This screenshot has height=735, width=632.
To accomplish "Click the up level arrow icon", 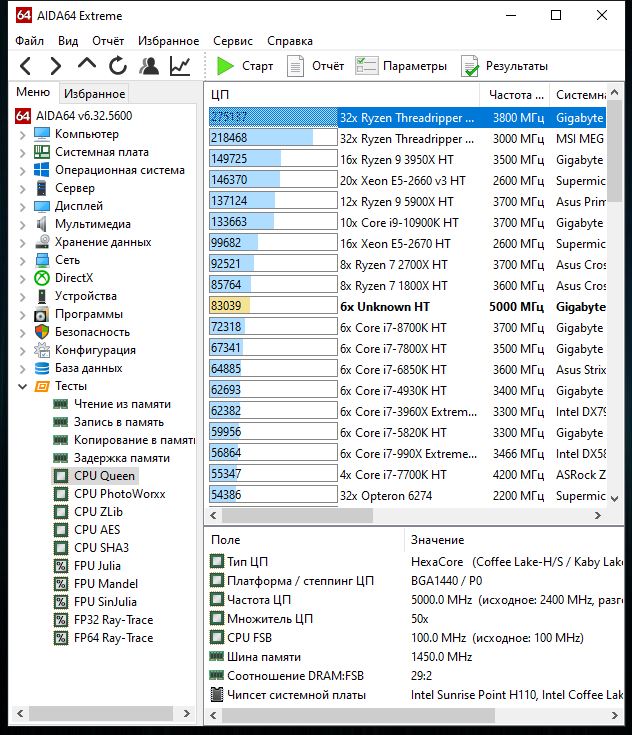I will (x=87, y=64).
